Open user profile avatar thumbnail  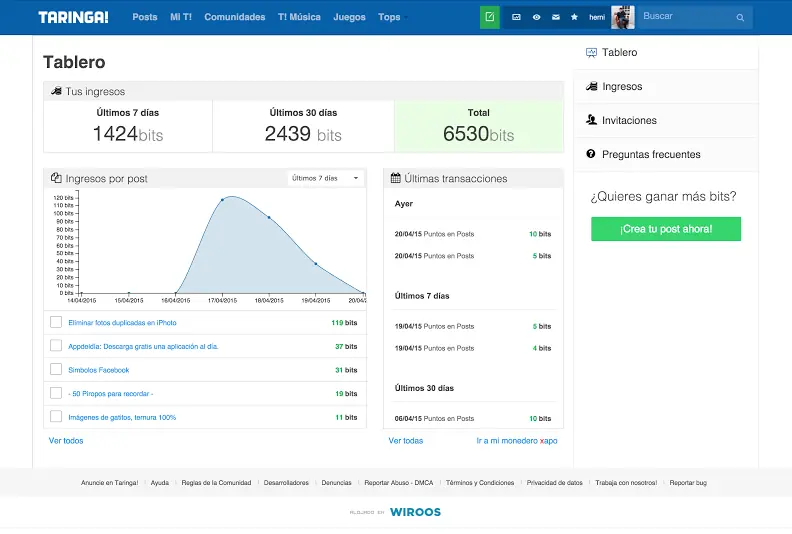pos(622,17)
